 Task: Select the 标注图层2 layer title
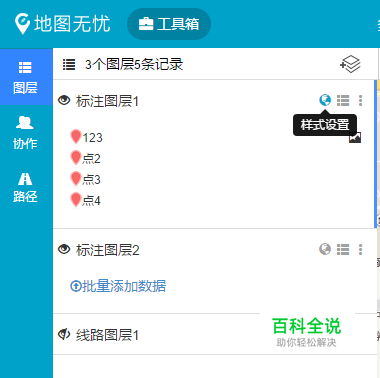[x=107, y=250]
